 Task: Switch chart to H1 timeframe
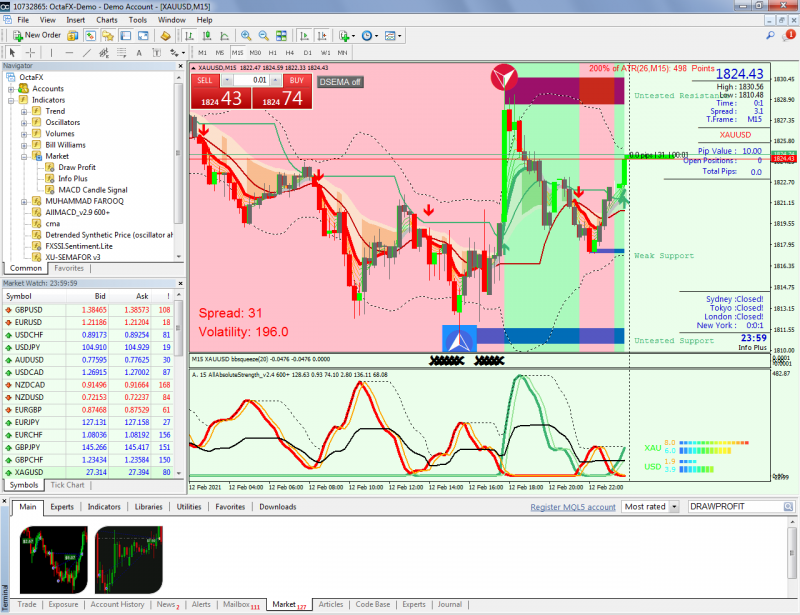tap(272, 53)
